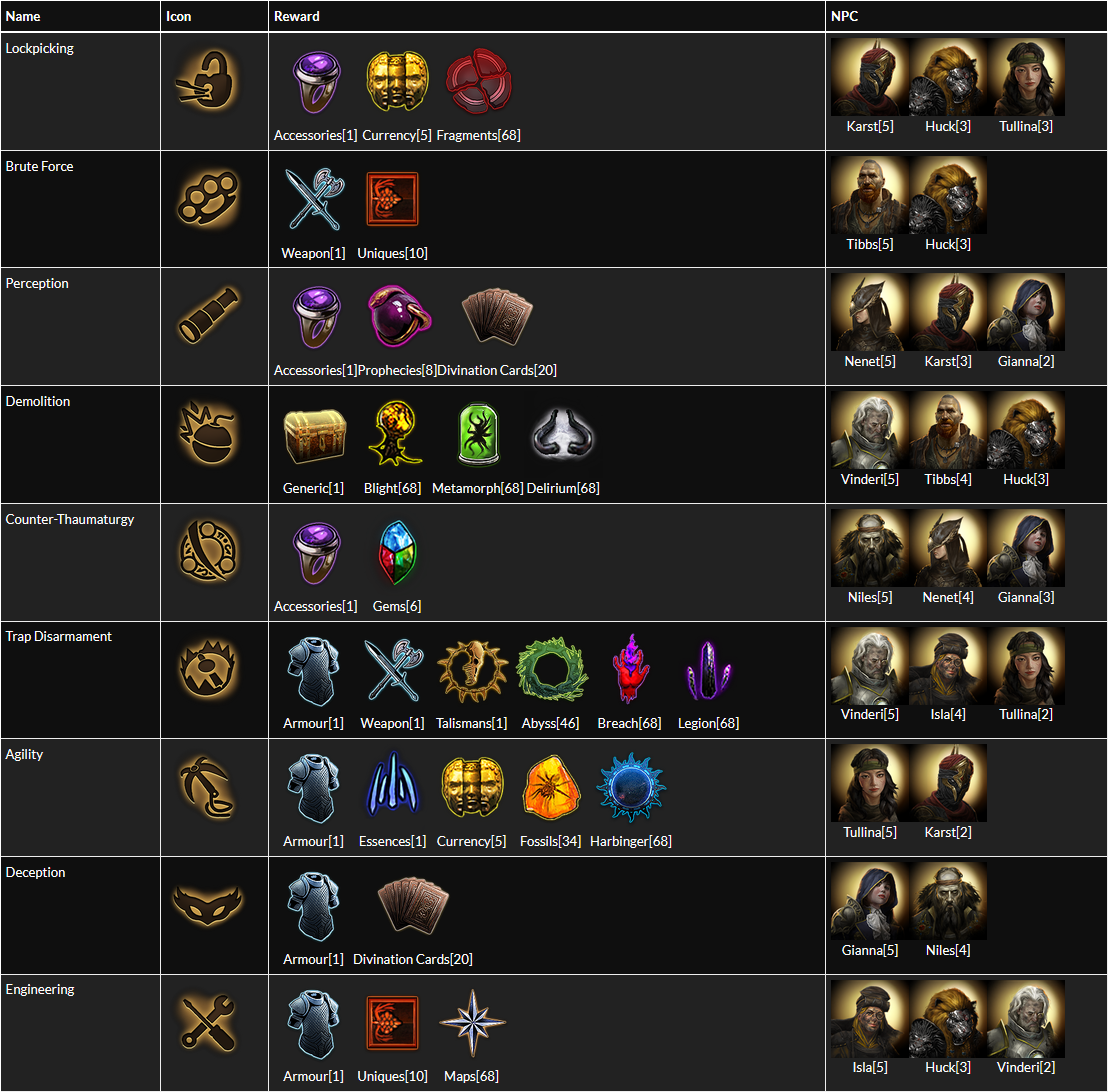Open the Prophecies[8] text link
Image resolution: width=1108 pixels, height=1092 pixels.
(x=397, y=370)
